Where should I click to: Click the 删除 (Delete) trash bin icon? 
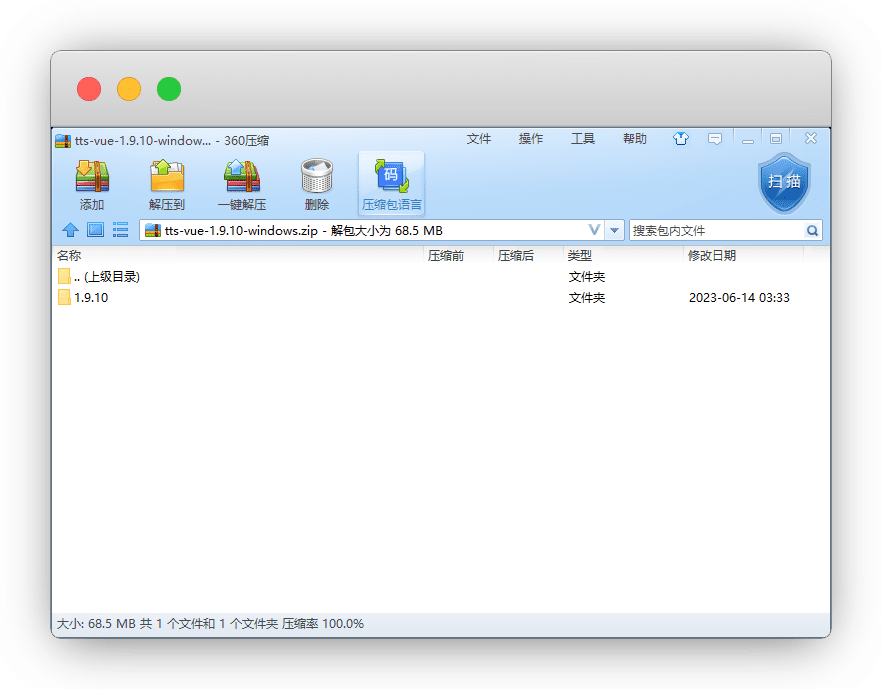click(316, 177)
